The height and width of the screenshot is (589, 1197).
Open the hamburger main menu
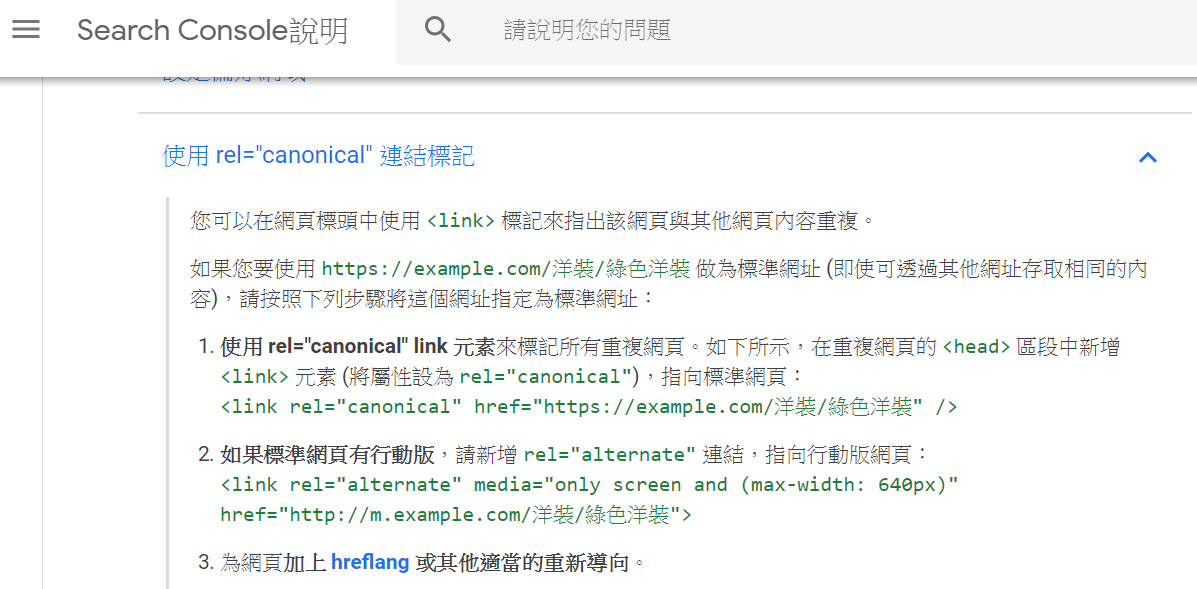click(26, 30)
